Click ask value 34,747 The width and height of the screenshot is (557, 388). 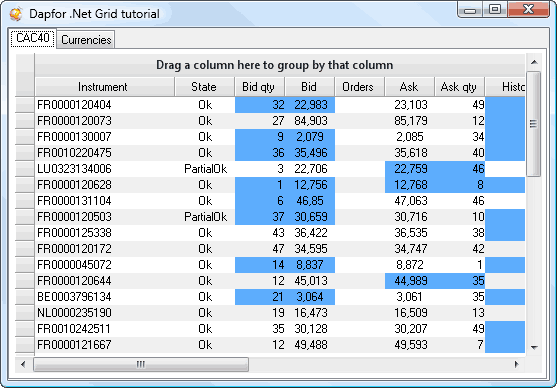[x=411, y=249]
